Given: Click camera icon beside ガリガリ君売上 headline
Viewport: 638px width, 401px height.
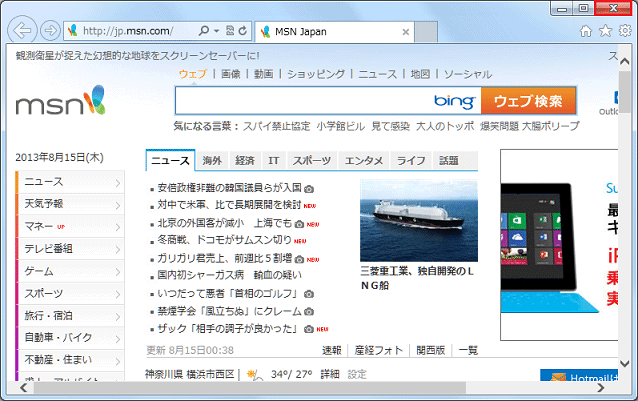Looking at the screenshot, I should pyautogui.click(x=299, y=259).
